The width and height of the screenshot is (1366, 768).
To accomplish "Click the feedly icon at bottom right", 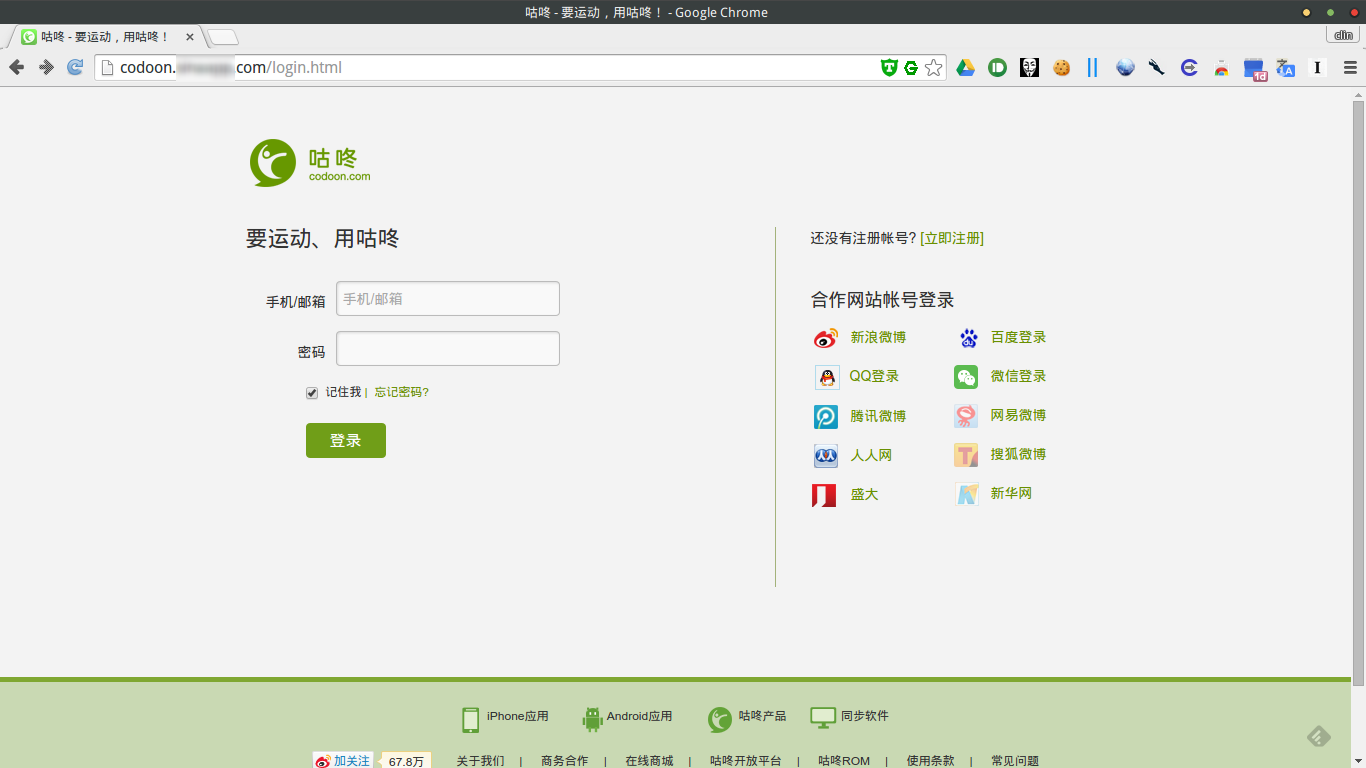I will (1319, 737).
